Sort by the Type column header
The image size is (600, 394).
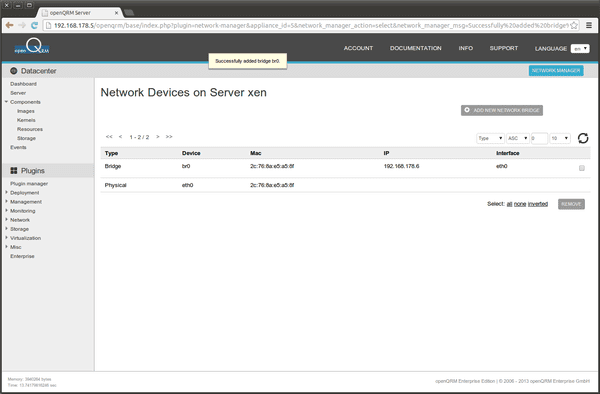pyautogui.click(x=111, y=153)
